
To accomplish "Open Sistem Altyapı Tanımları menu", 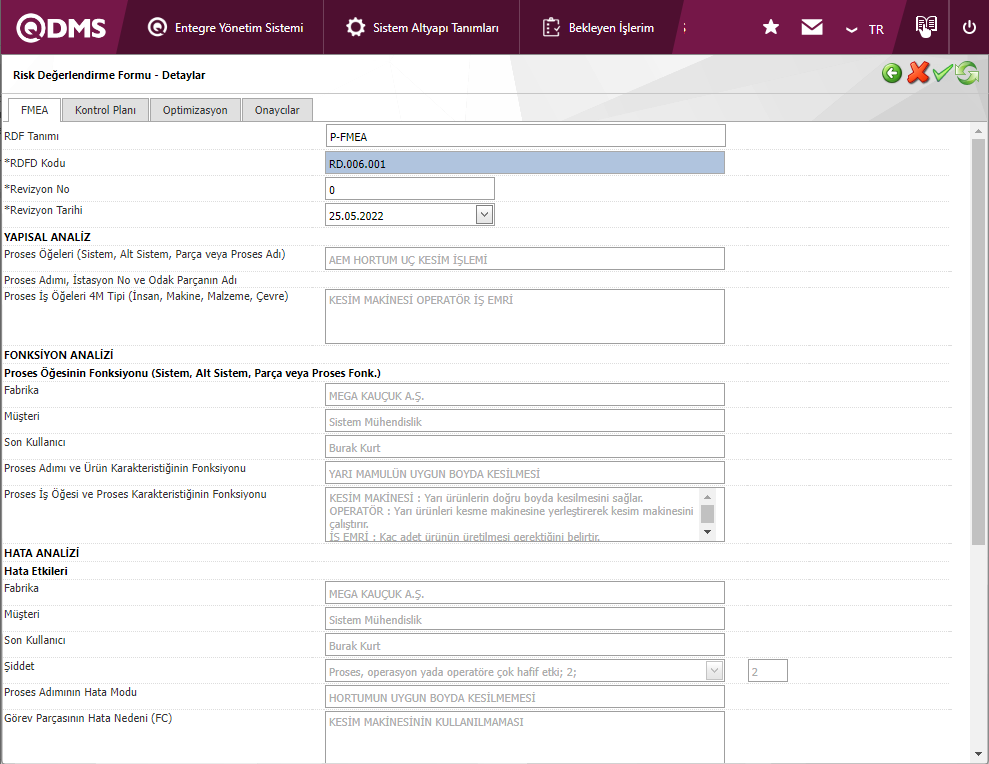I will (423, 28).
